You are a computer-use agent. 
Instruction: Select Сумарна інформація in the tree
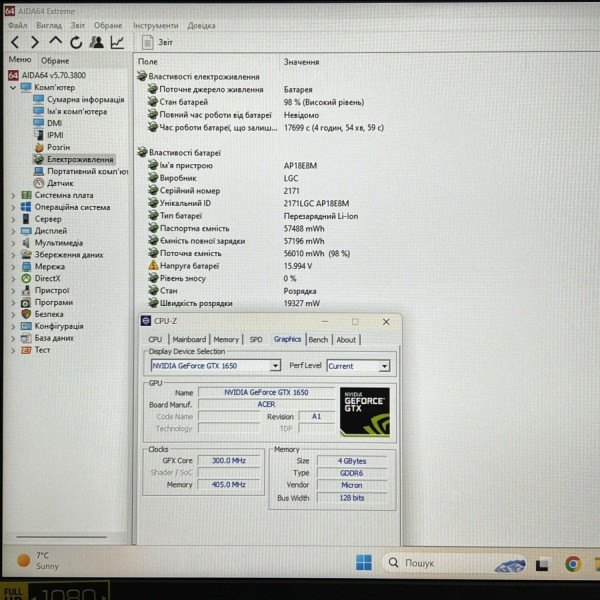coord(79,99)
